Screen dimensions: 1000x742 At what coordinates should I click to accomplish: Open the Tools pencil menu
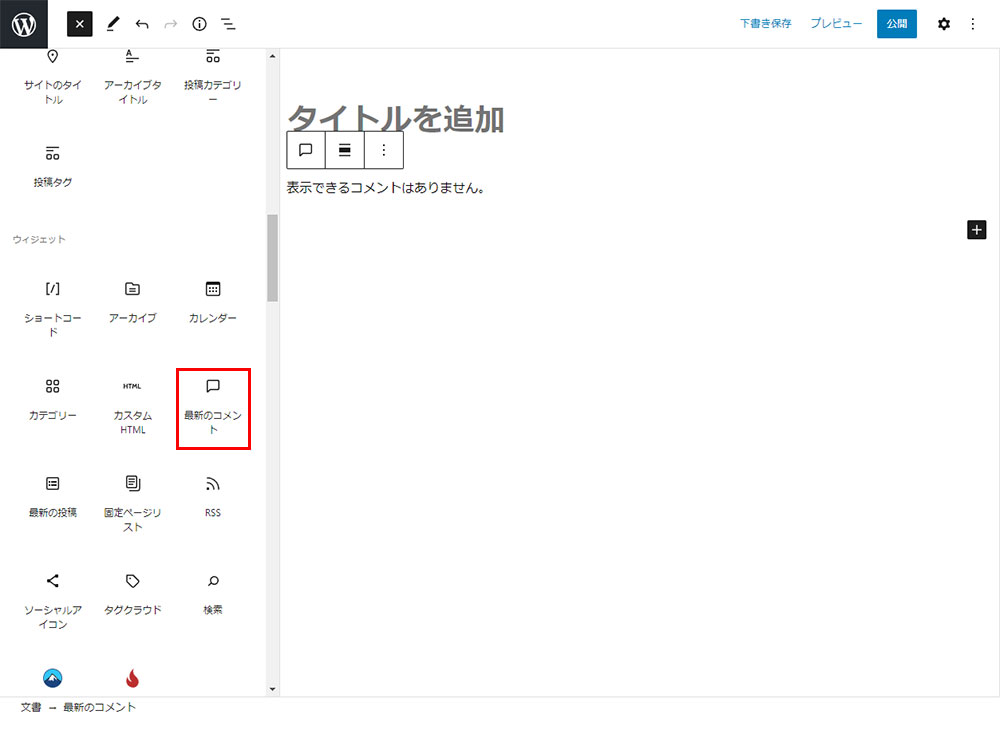coord(112,24)
